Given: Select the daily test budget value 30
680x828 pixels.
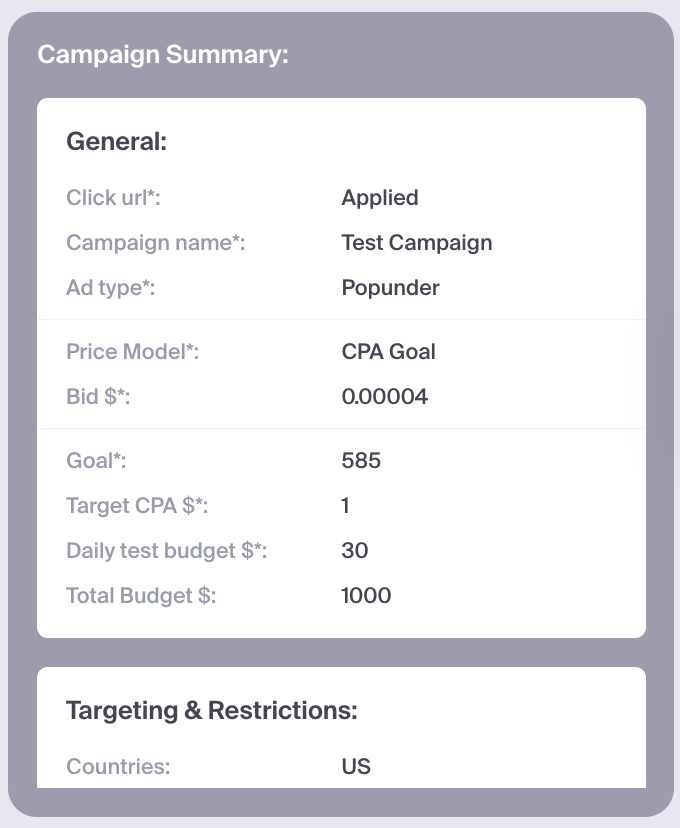Looking at the screenshot, I should (354, 551).
